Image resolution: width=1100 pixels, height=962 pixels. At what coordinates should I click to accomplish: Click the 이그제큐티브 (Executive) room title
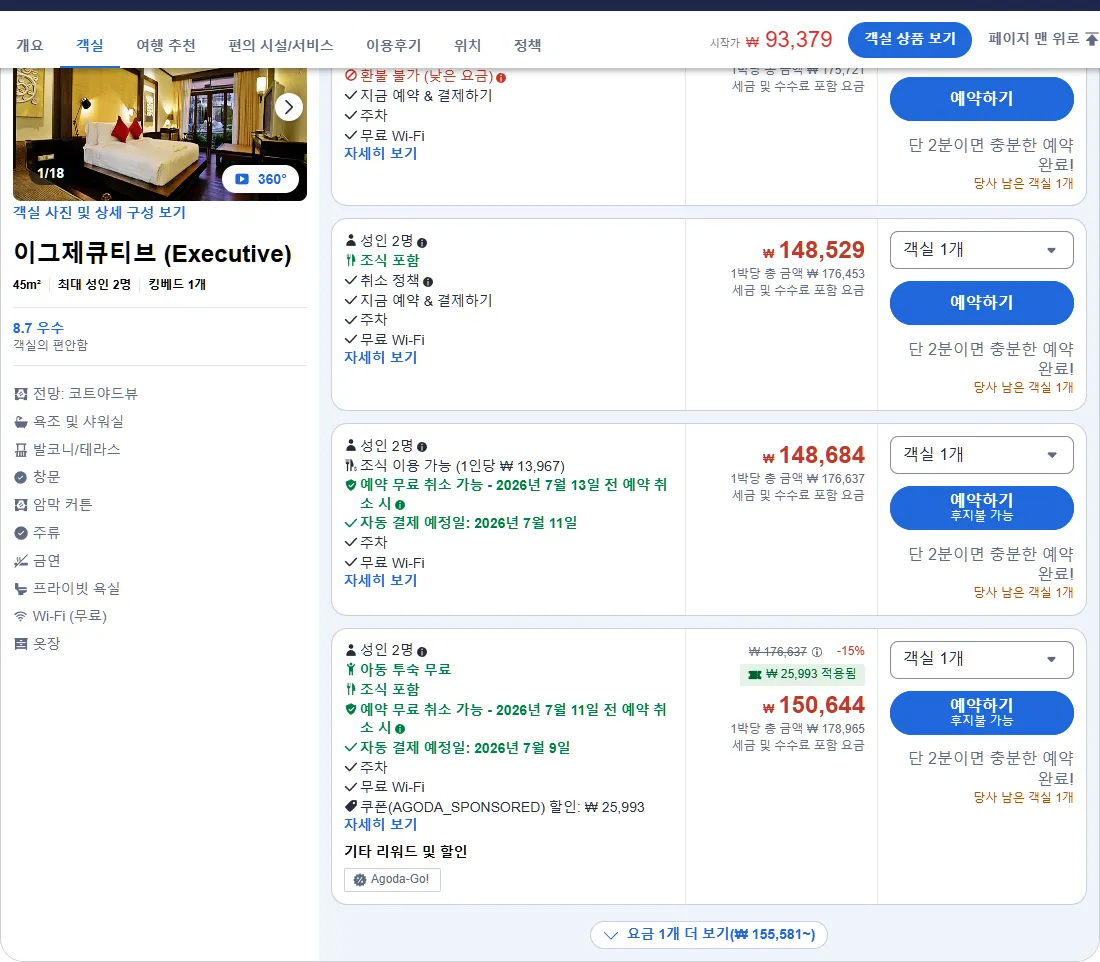tap(152, 253)
